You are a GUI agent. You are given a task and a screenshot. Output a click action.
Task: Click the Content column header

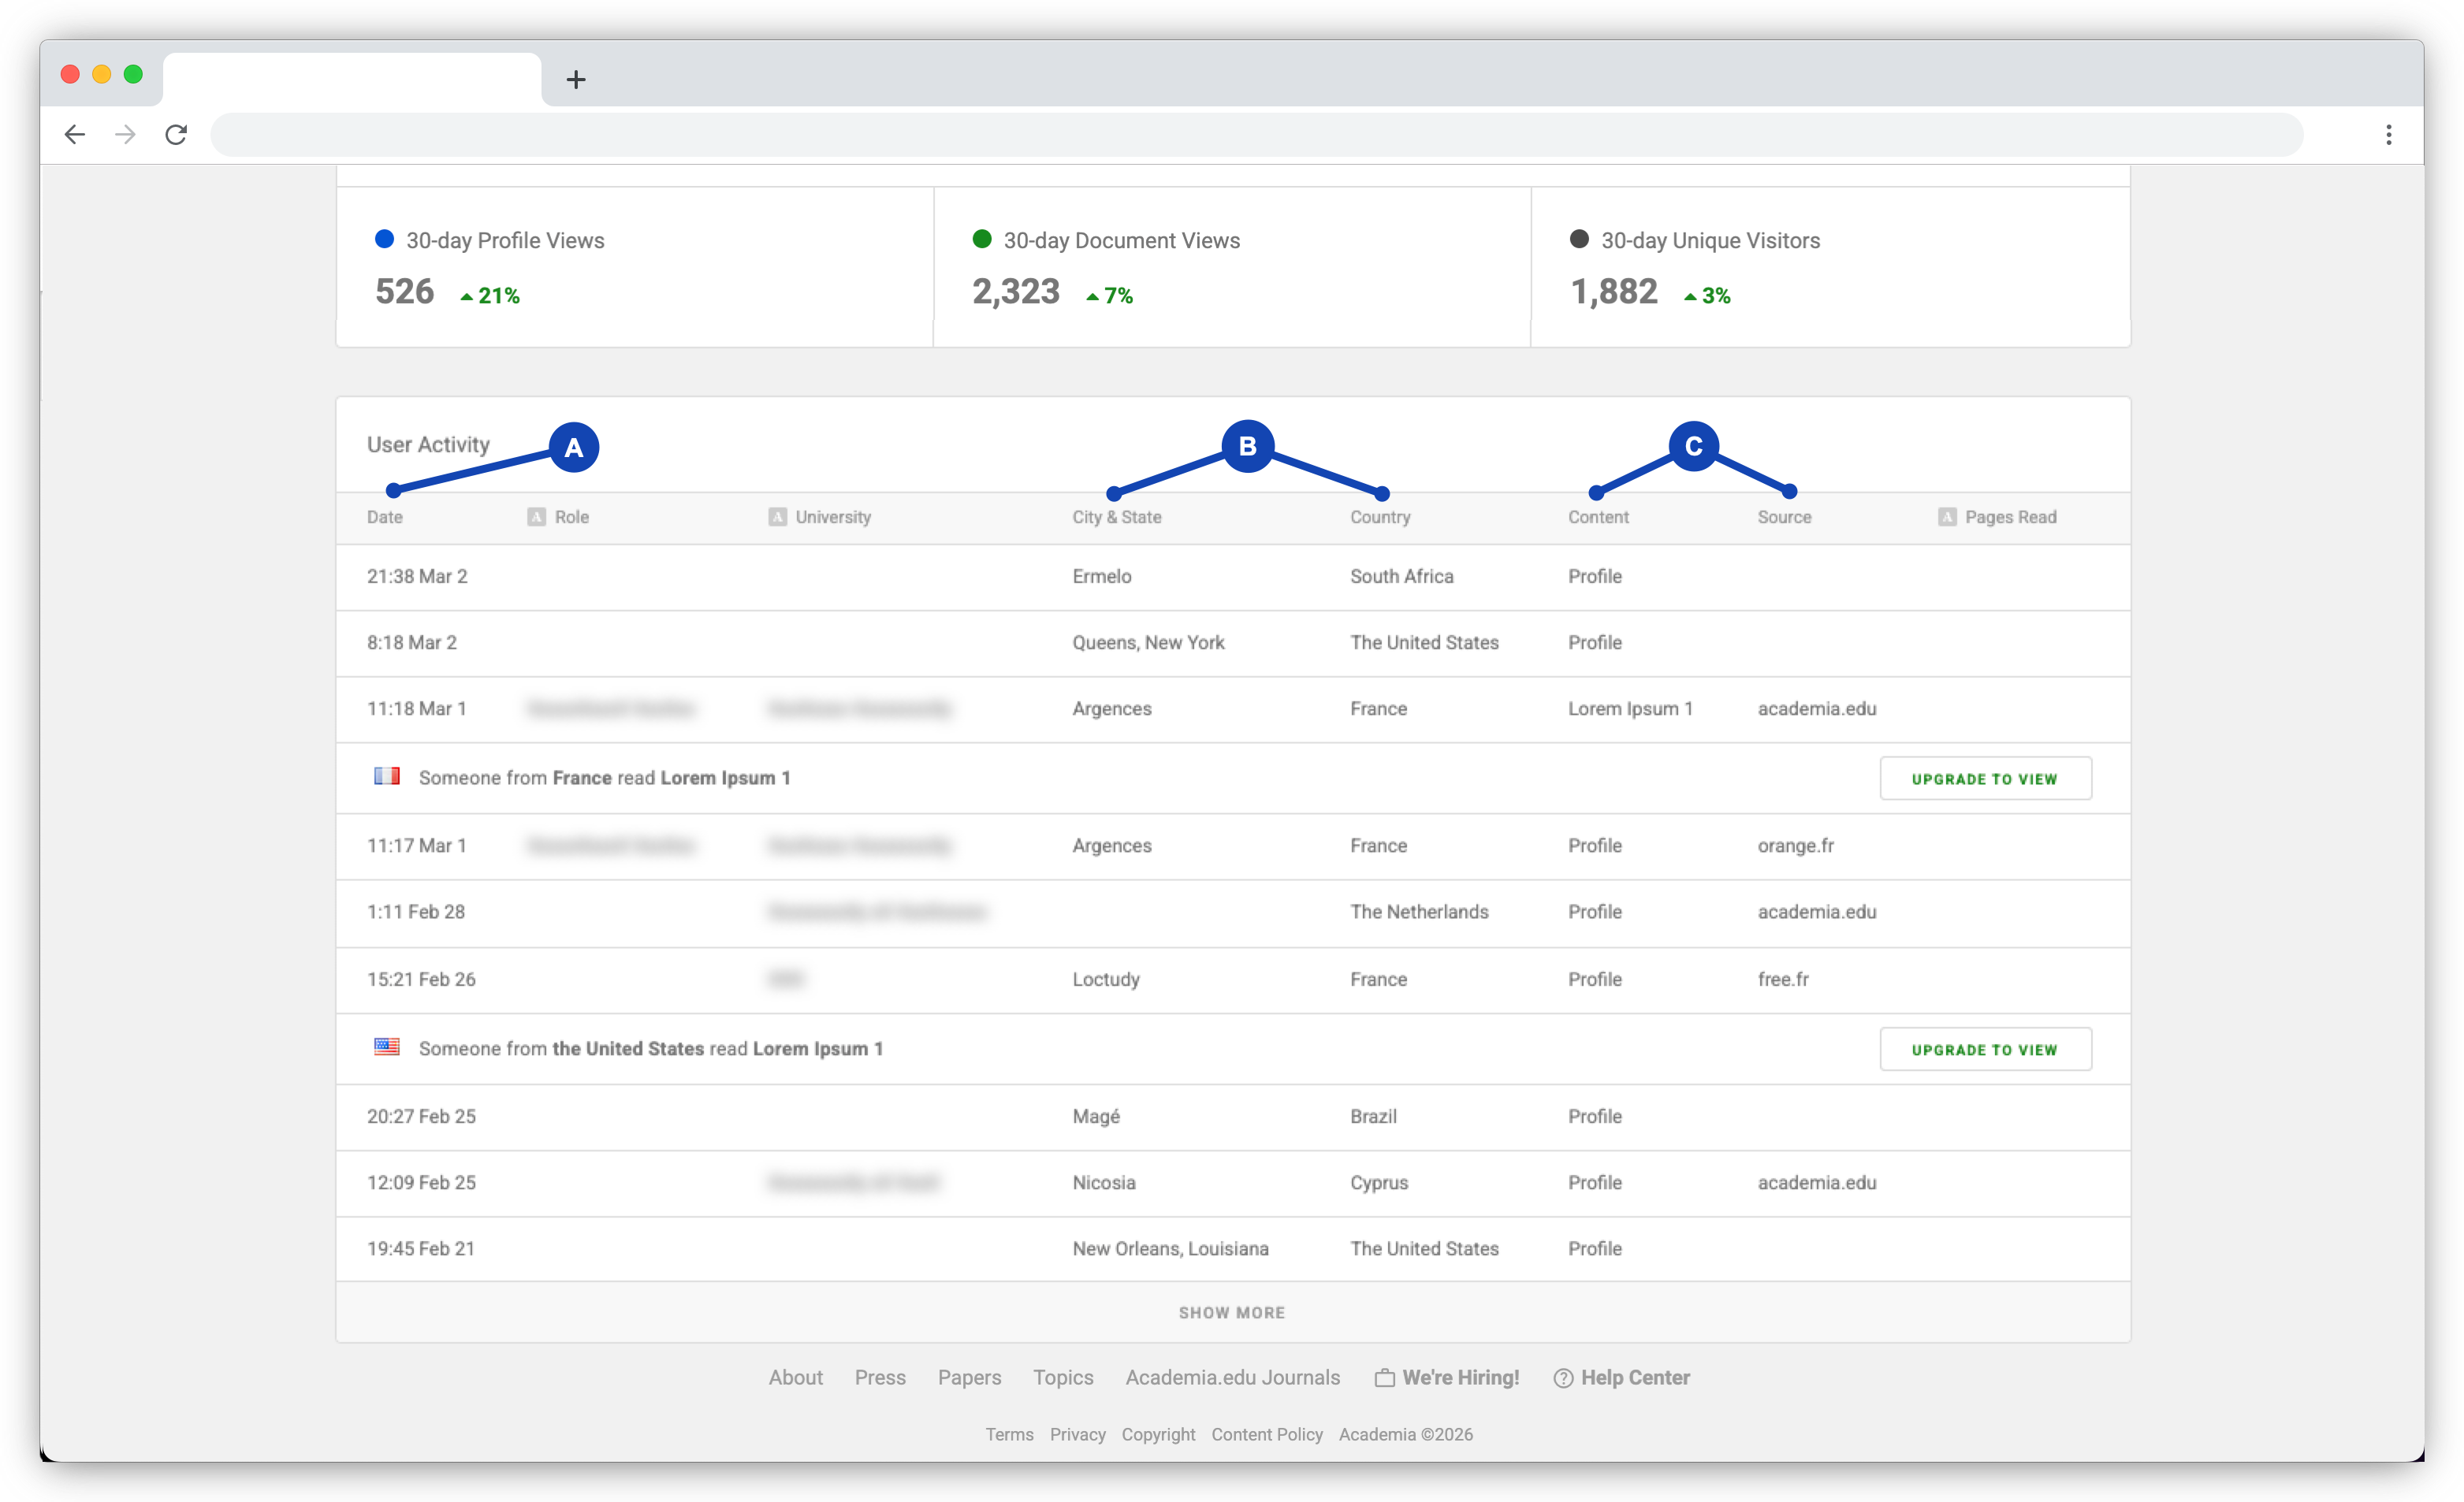1598,517
